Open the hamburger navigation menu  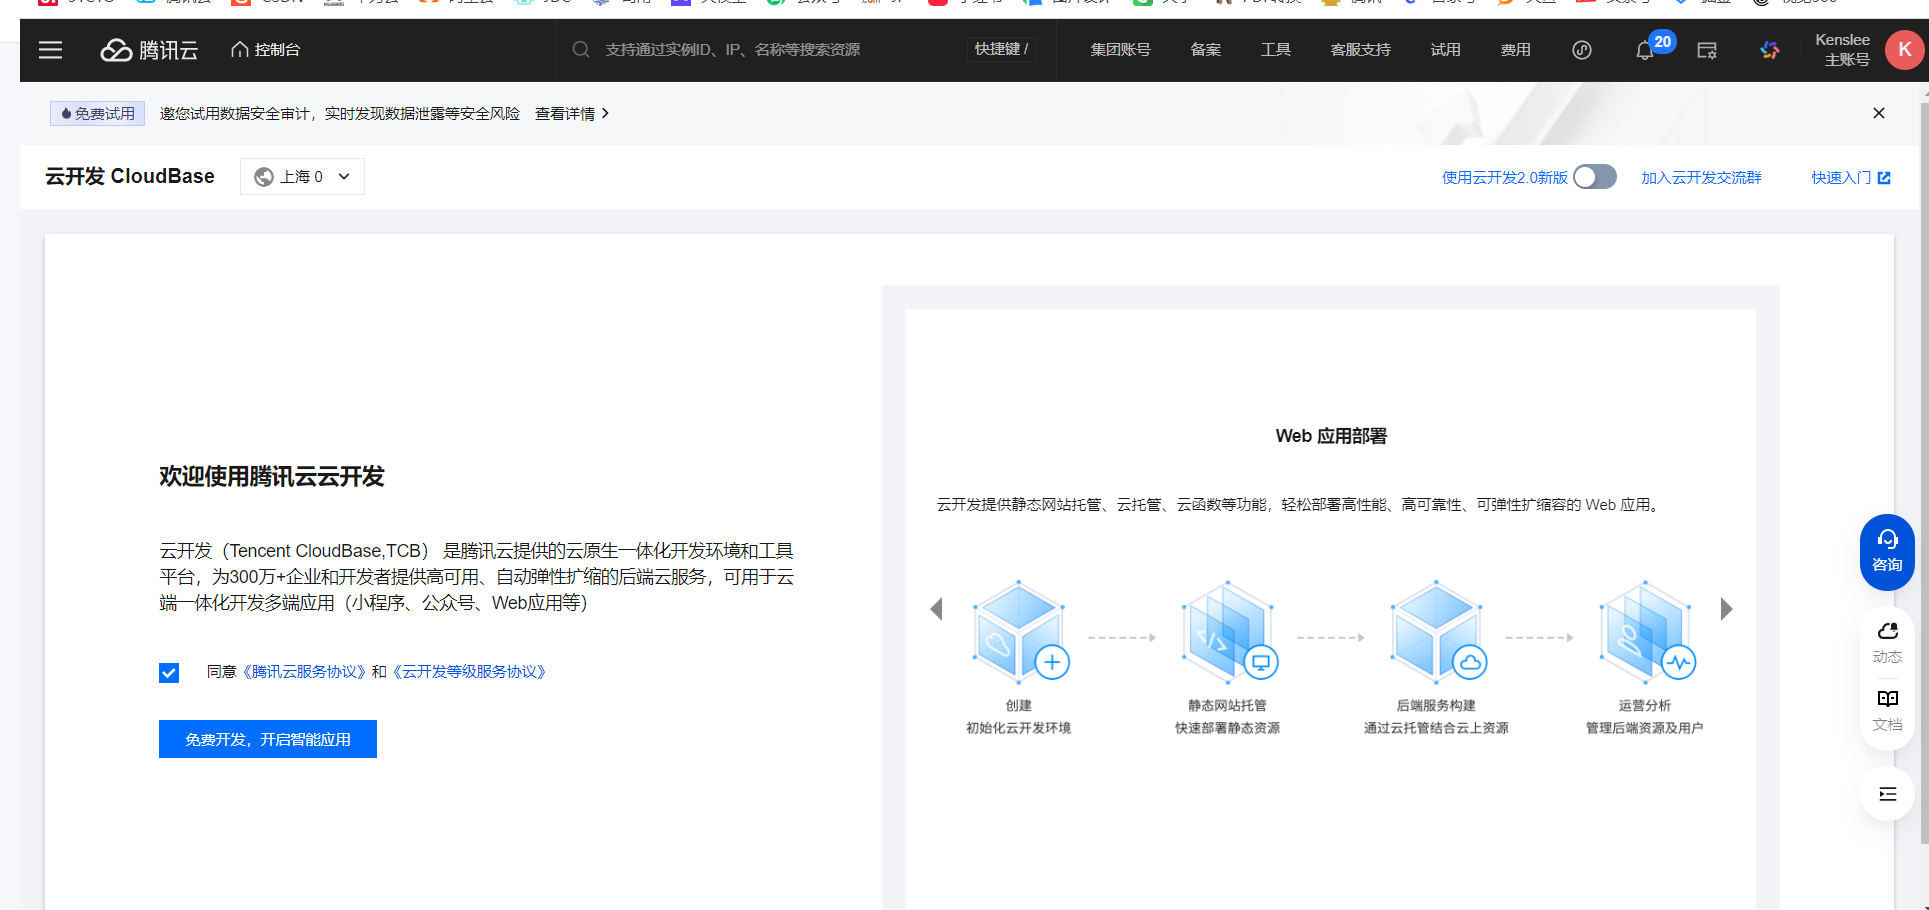[x=50, y=49]
